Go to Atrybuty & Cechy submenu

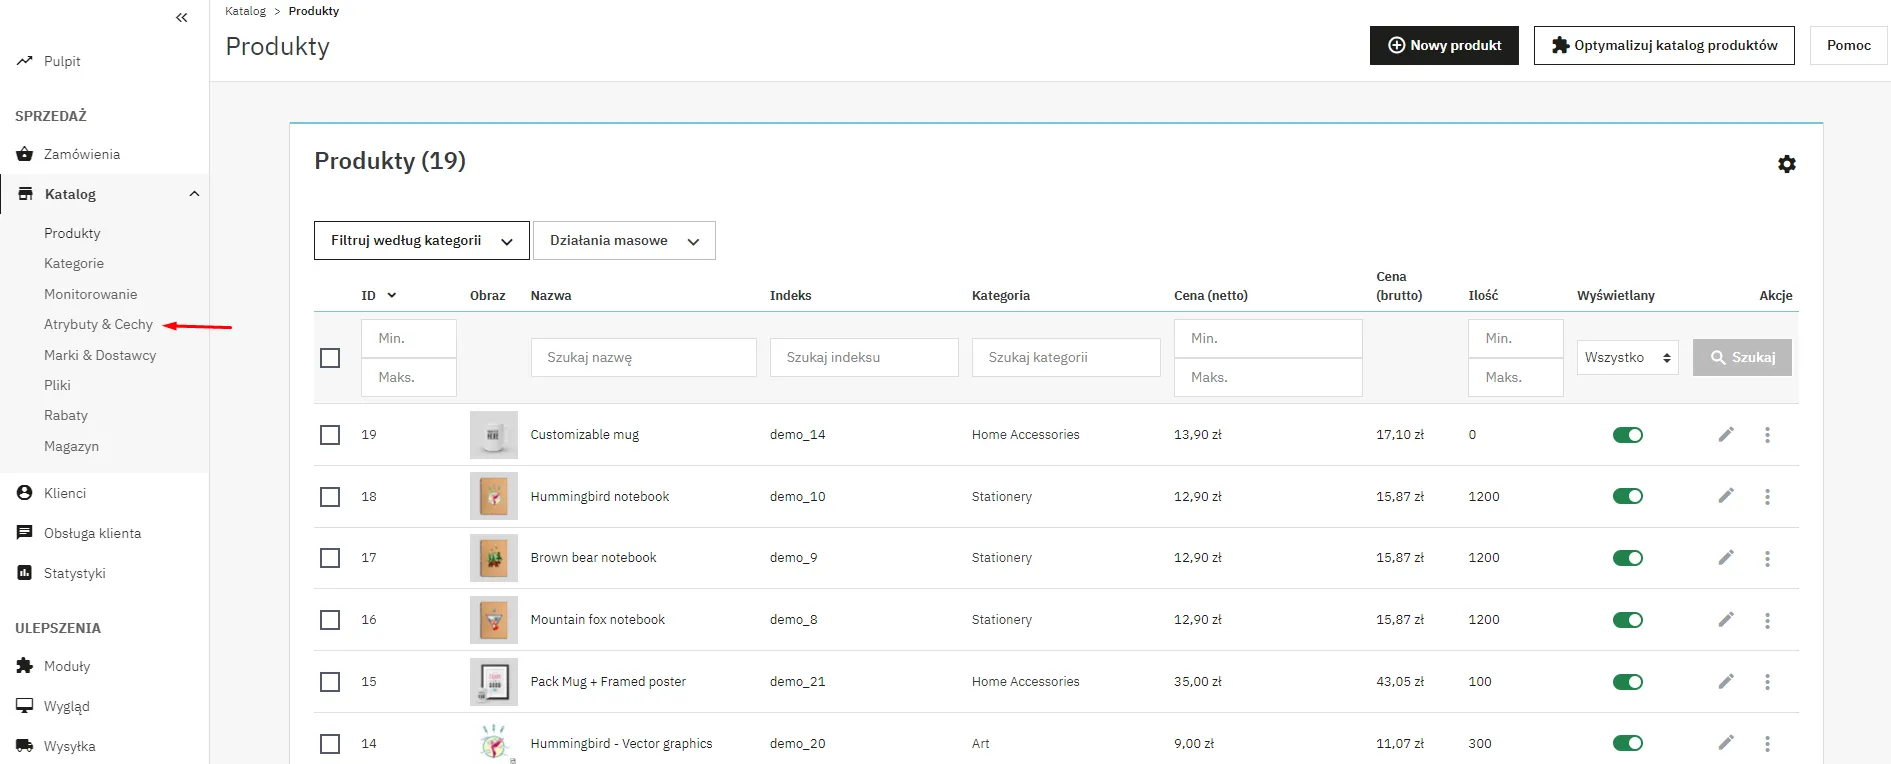pyautogui.click(x=98, y=325)
